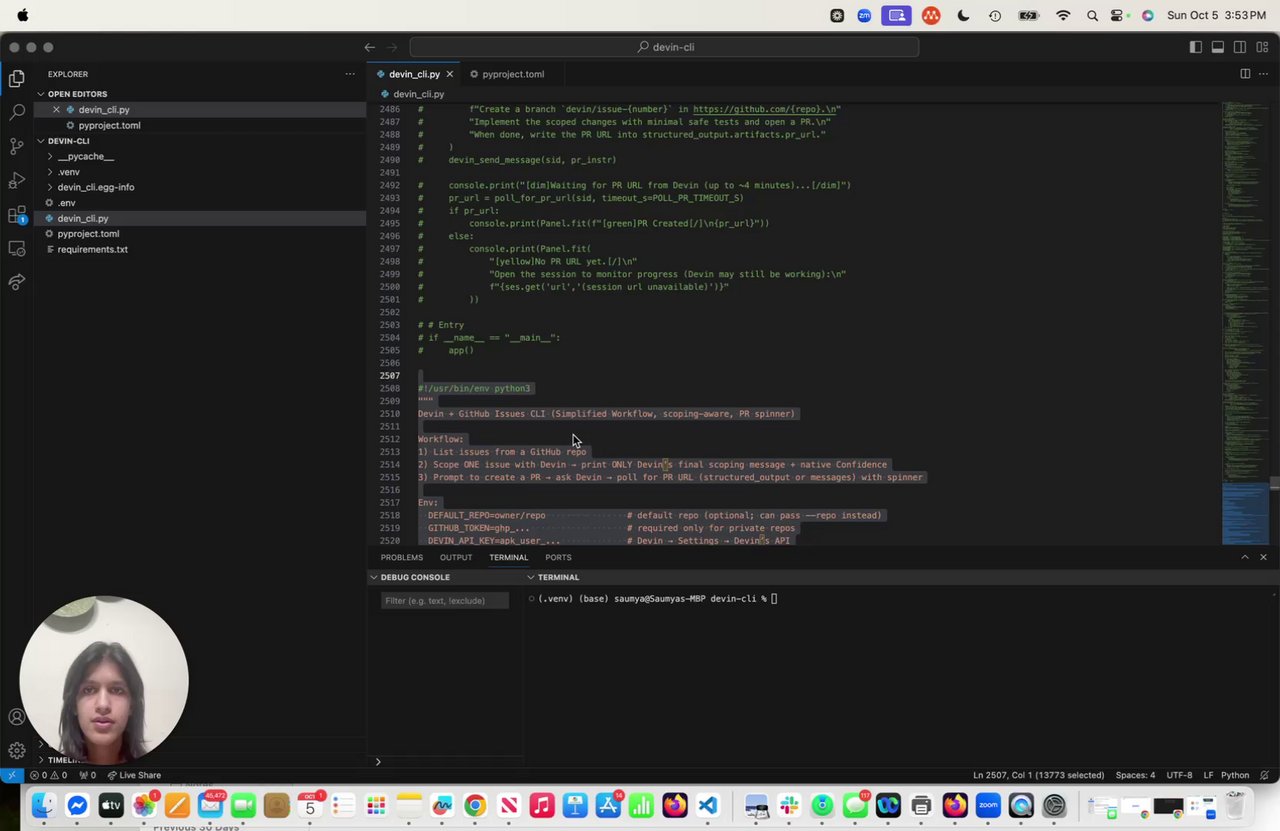This screenshot has width=1280, height=831.
Task: Open the Apple menu
Action: pyautogui.click(x=23, y=16)
